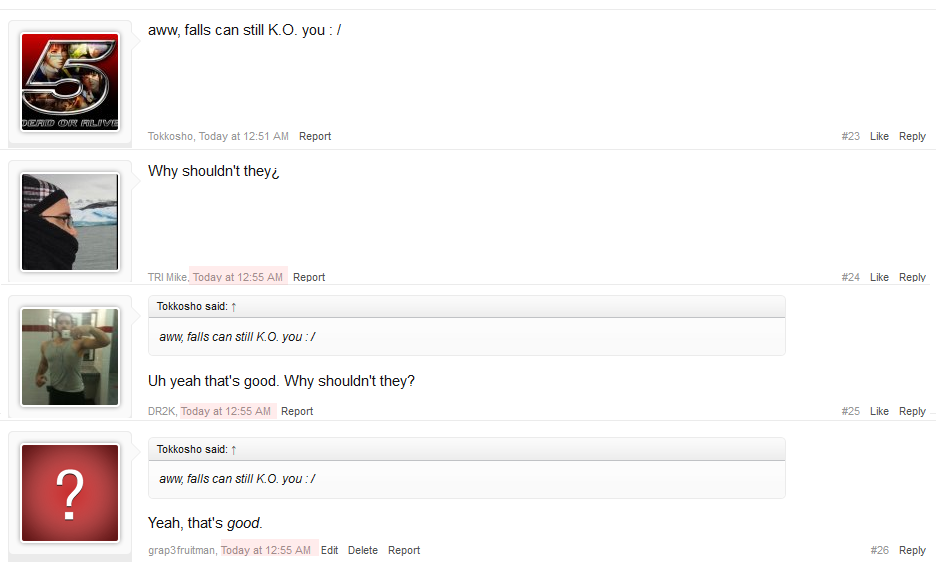Click DR2K's gym selfie avatar

(70, 357)
